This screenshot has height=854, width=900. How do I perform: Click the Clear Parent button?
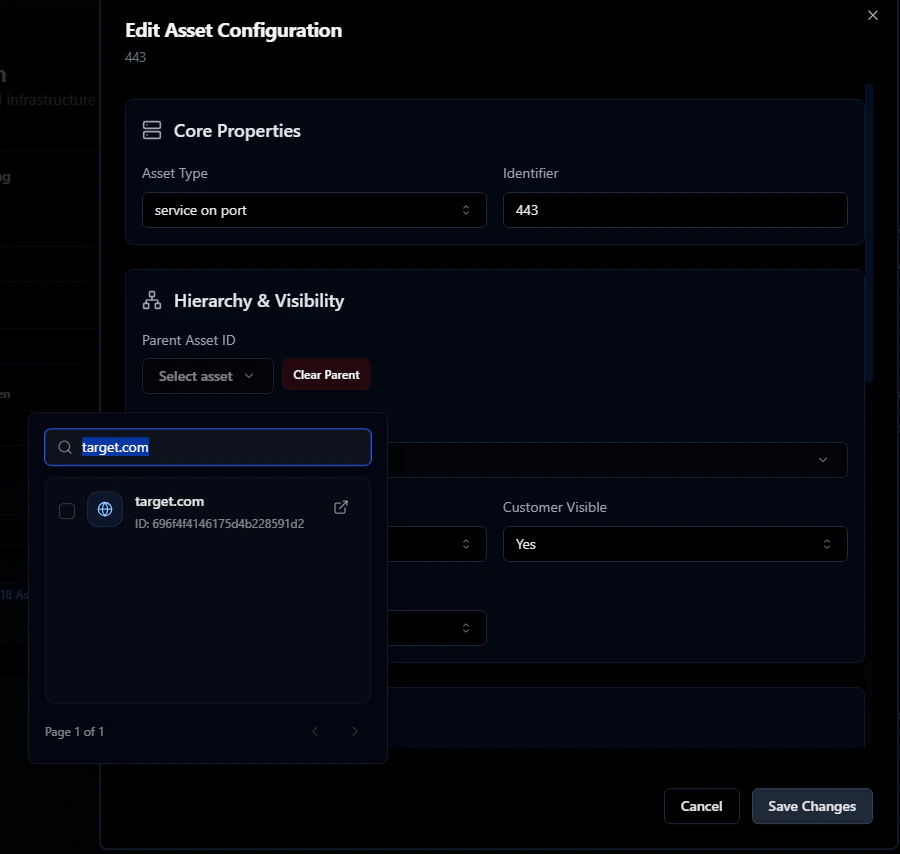pyautogui.click(x=326, y=374)
